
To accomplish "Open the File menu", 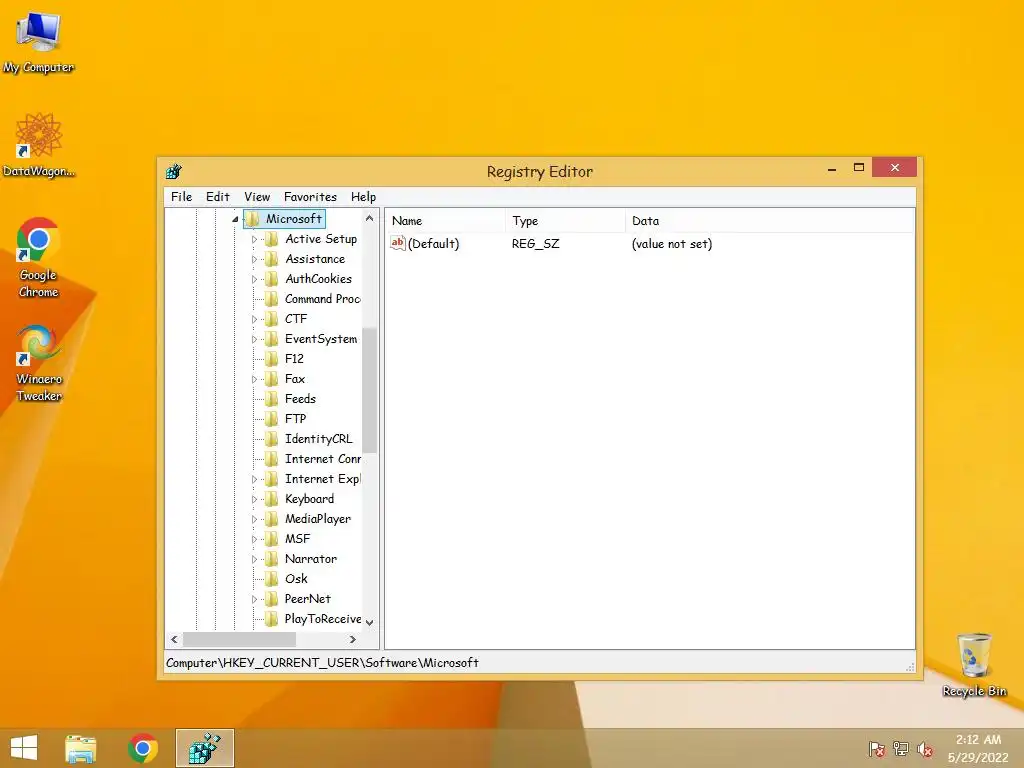I will (x=182, y=197).
